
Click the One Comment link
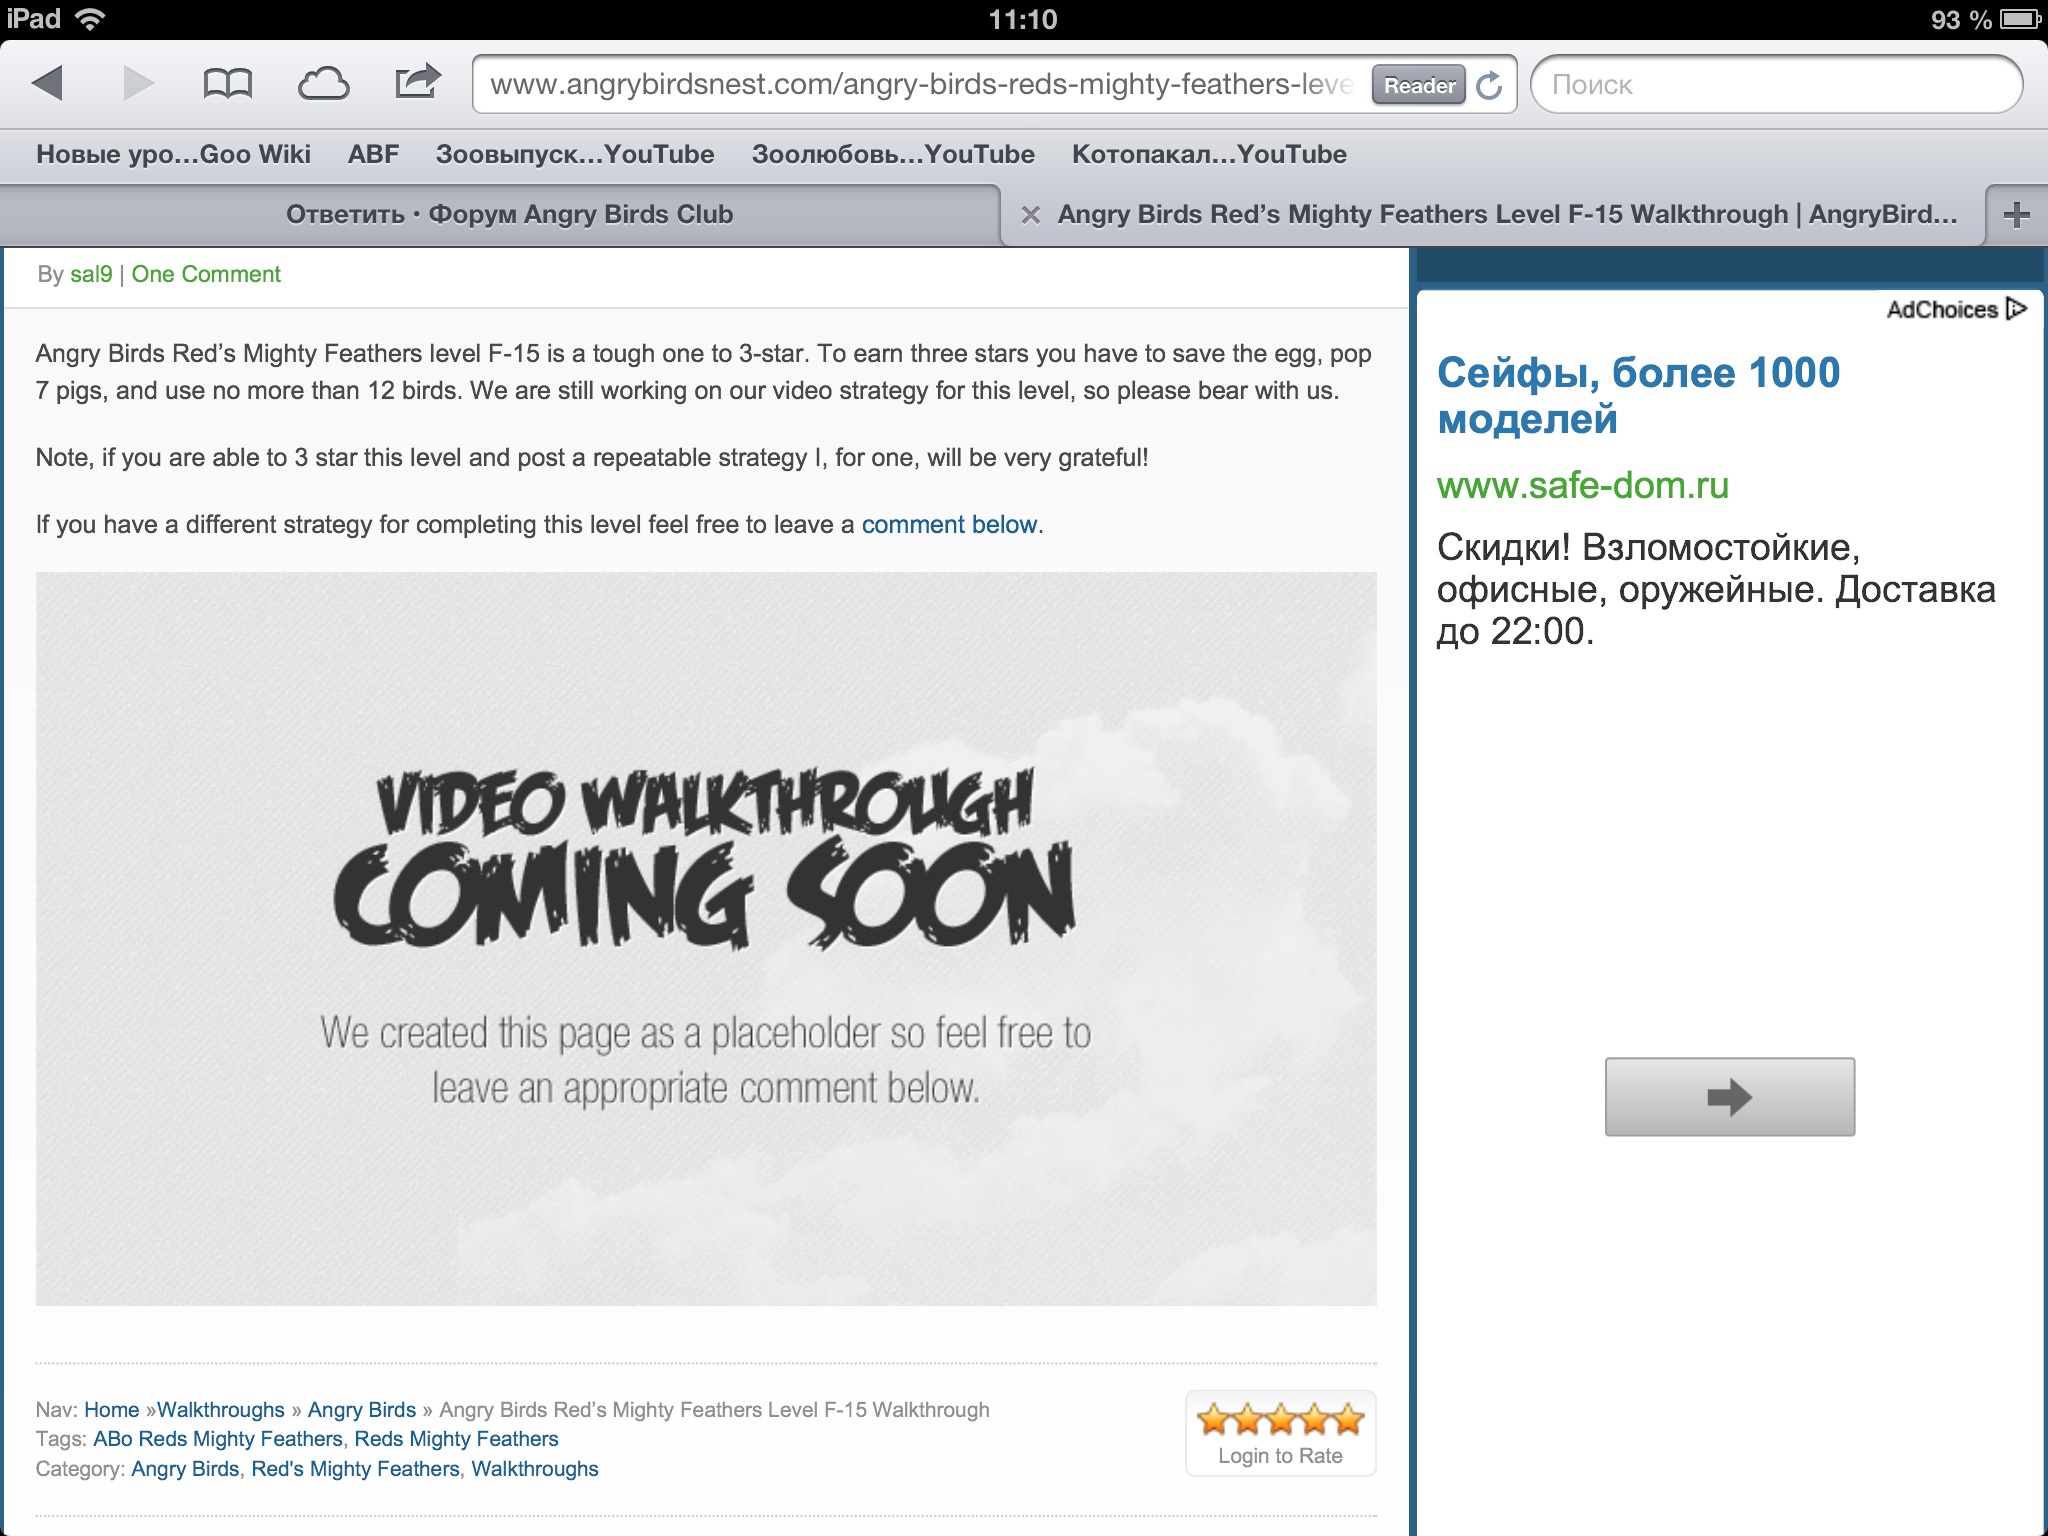point(206,274)
